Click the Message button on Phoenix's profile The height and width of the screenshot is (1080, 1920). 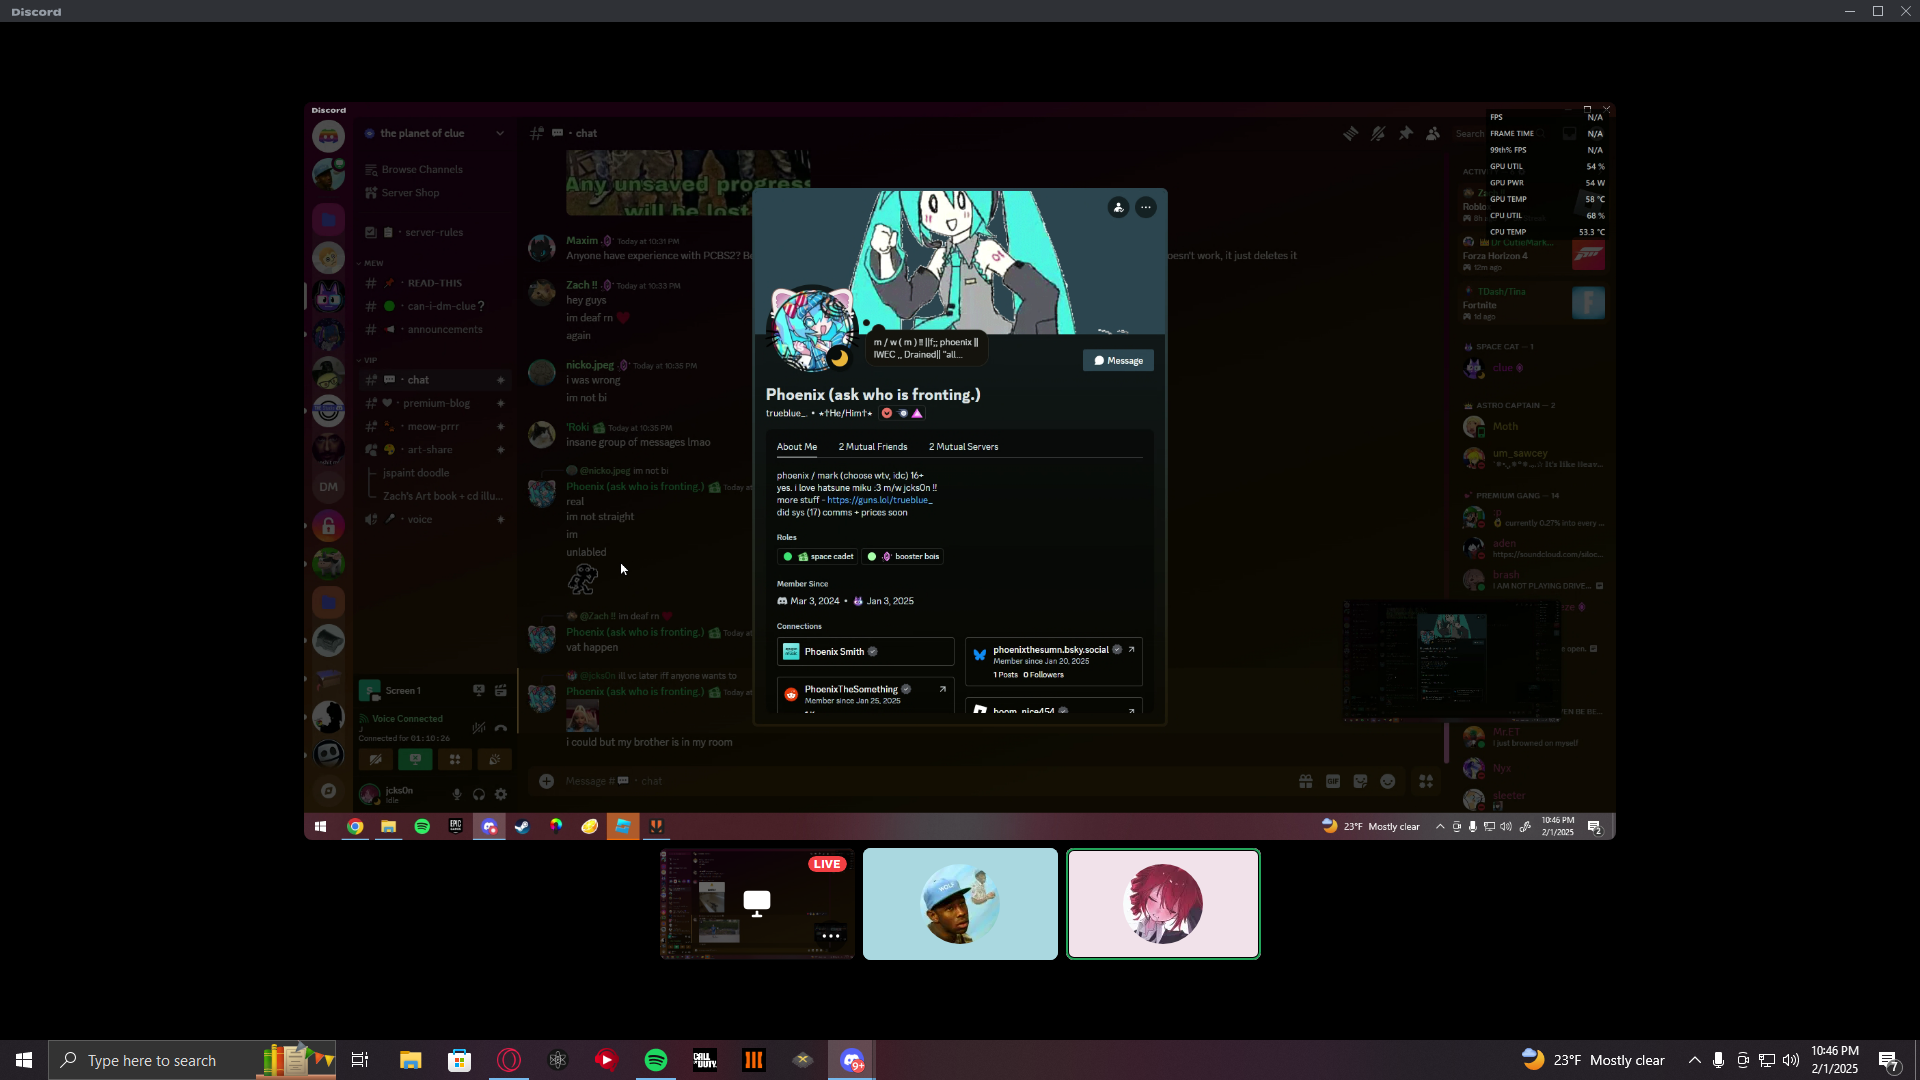click(x=1118, y=361)
